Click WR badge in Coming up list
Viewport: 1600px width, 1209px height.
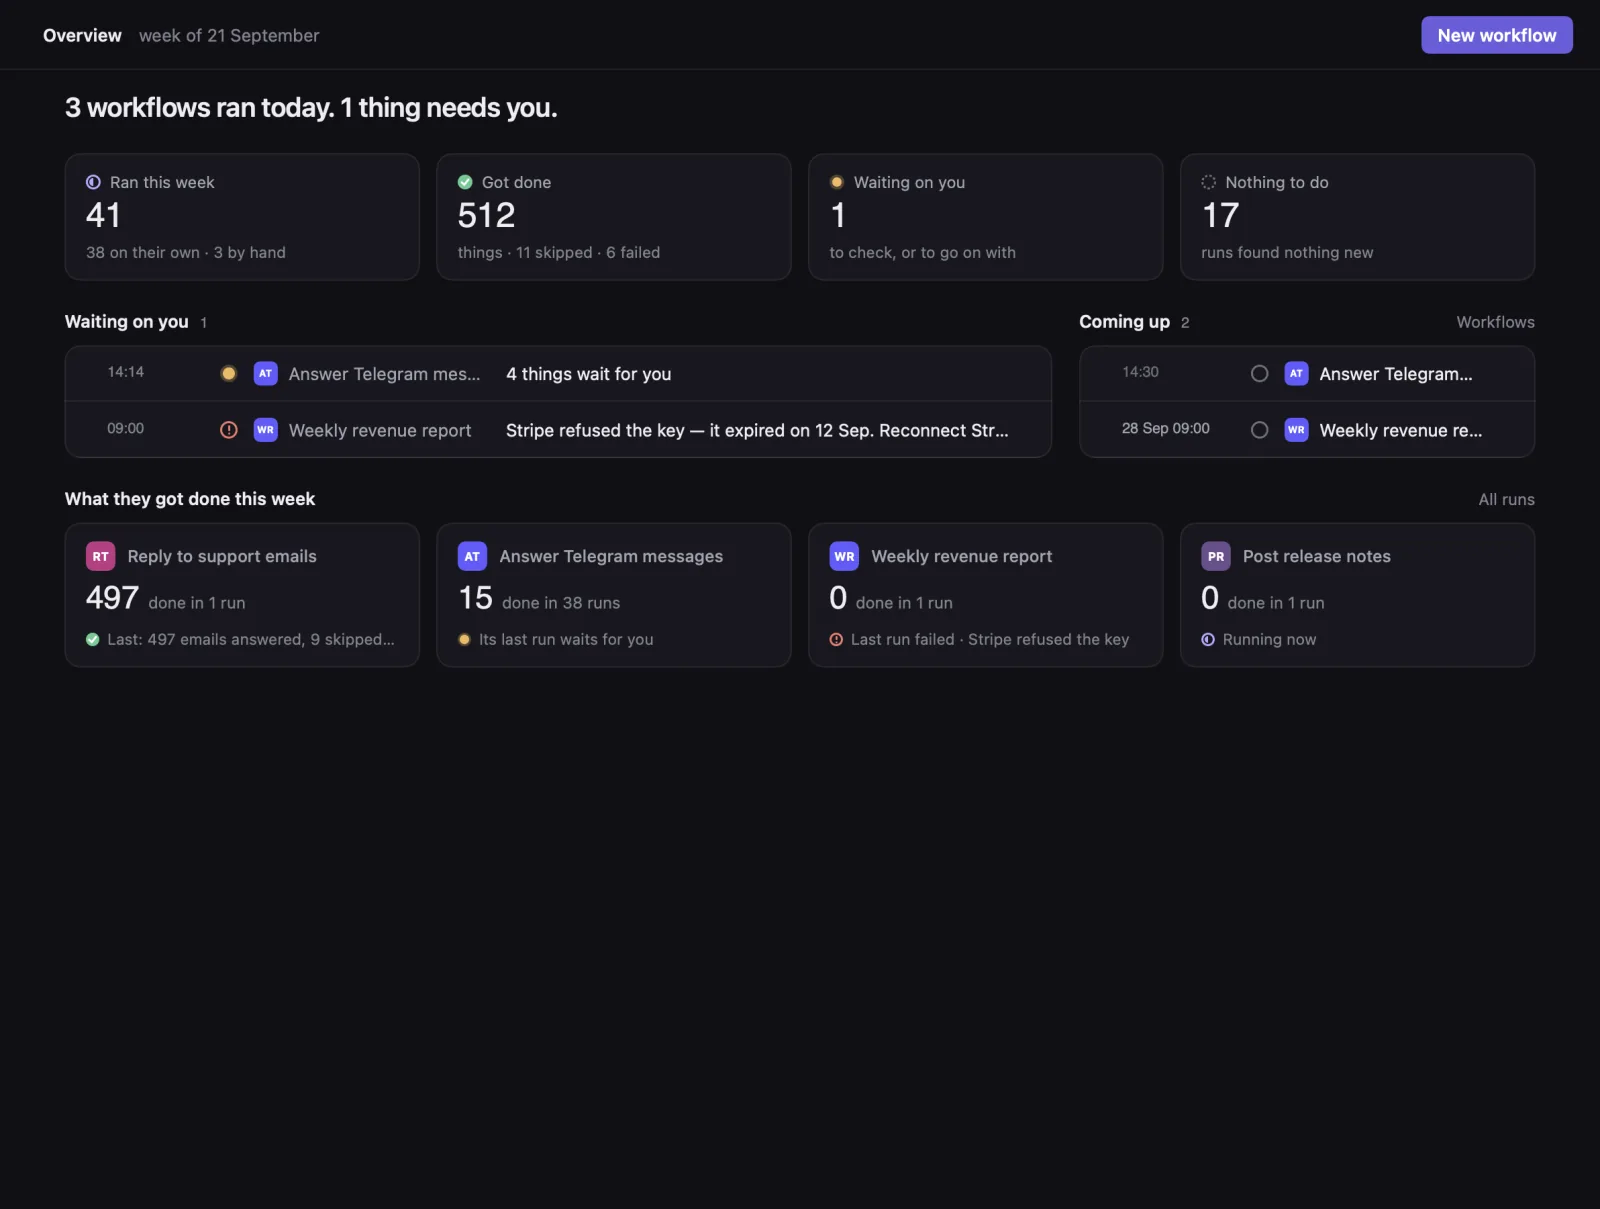[x=1296, y=430]
